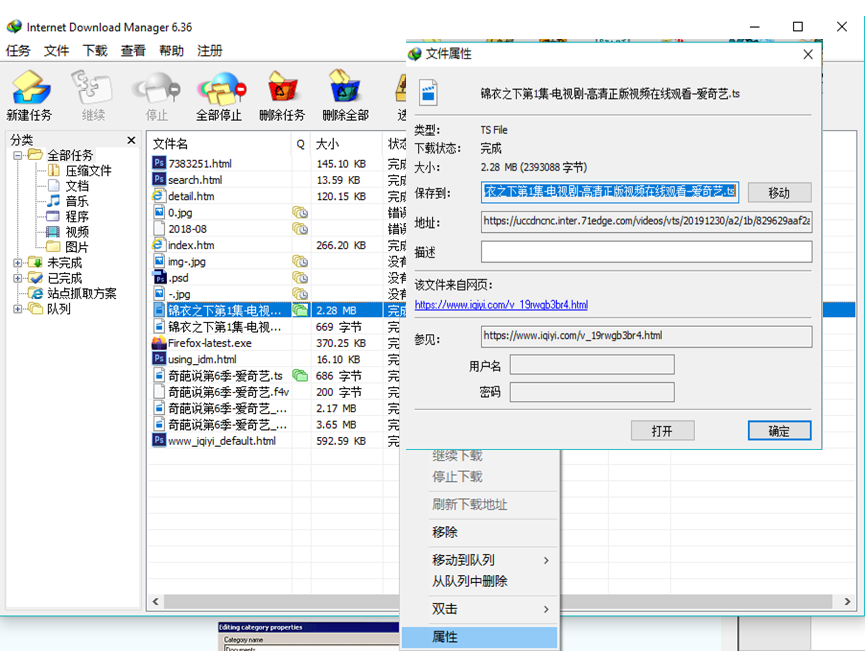The image size is (865, 651).
Task: Click the 用户名 input field
Action: (592, 365)
